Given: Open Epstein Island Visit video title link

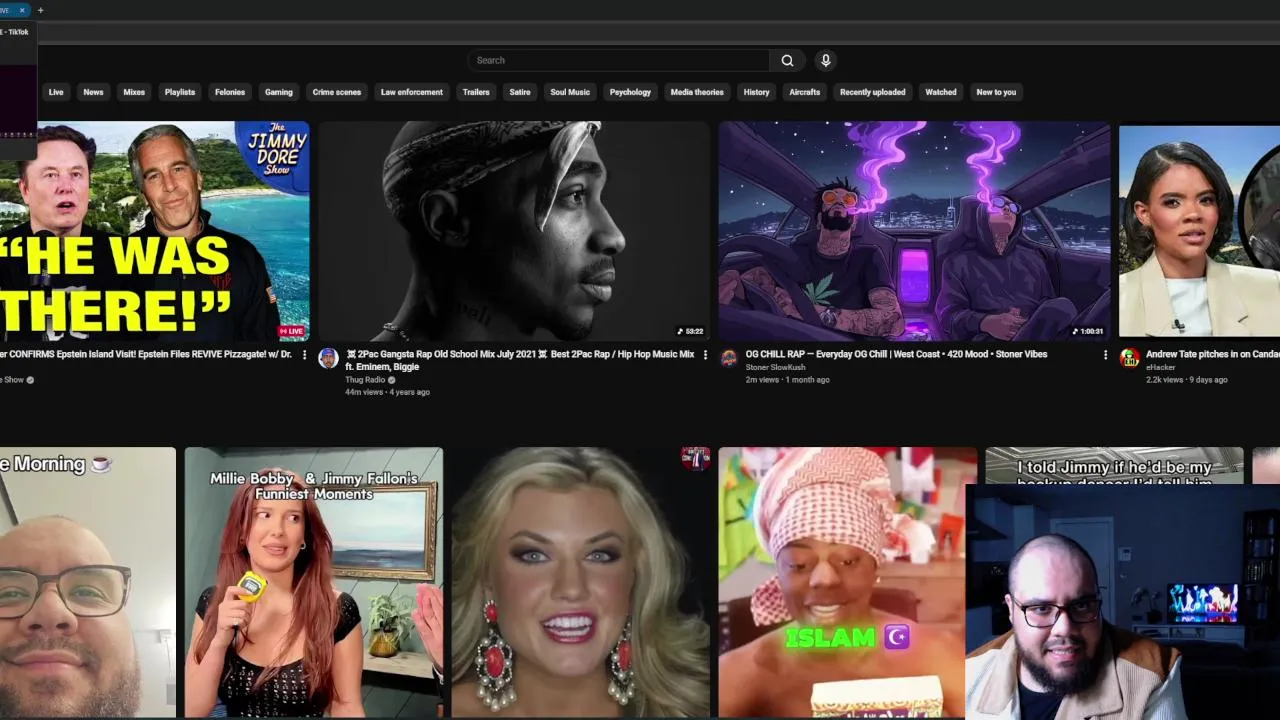Looking at the screenshot, I should pyautogui.click(x=146, y=354).
